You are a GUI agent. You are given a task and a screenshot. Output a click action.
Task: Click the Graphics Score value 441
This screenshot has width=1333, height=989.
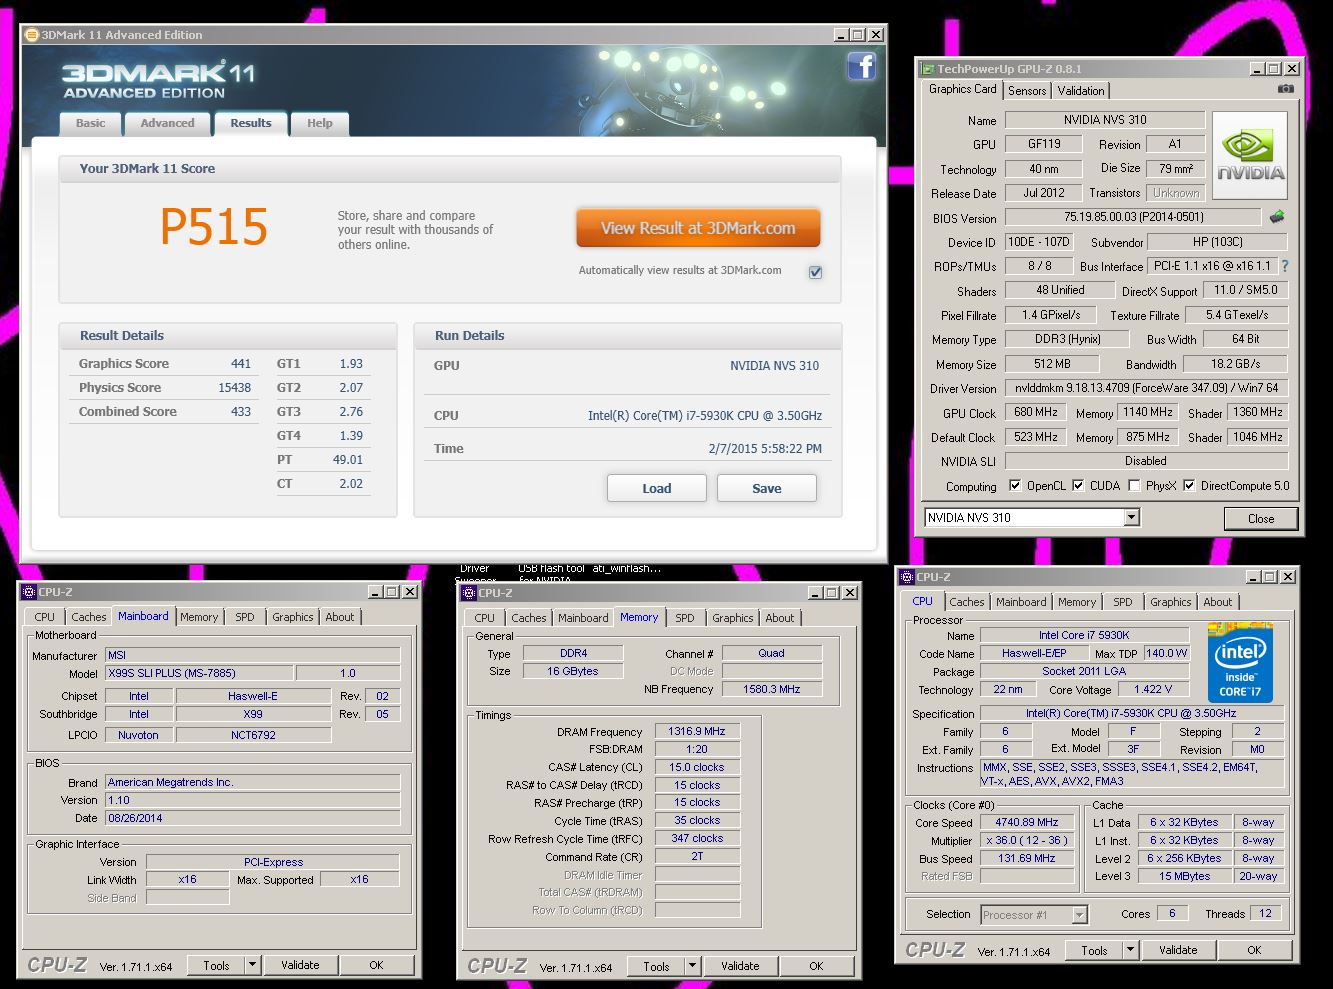[x=241, y=364]
